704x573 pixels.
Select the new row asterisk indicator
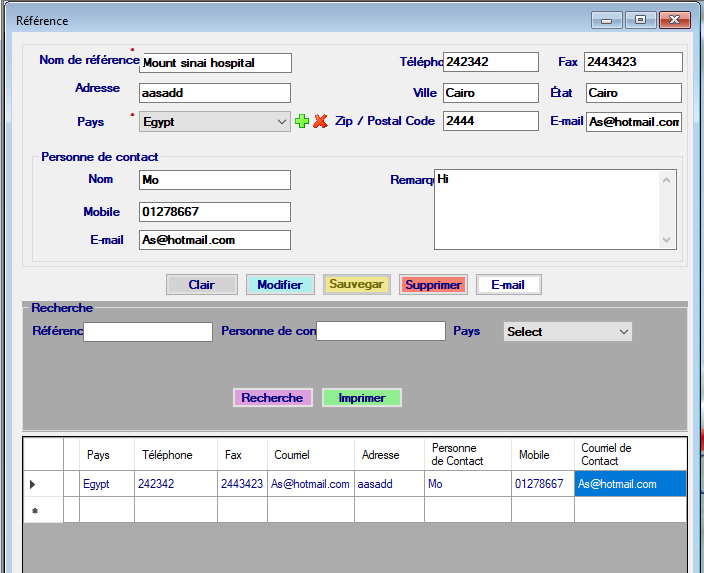click(34, 510)
